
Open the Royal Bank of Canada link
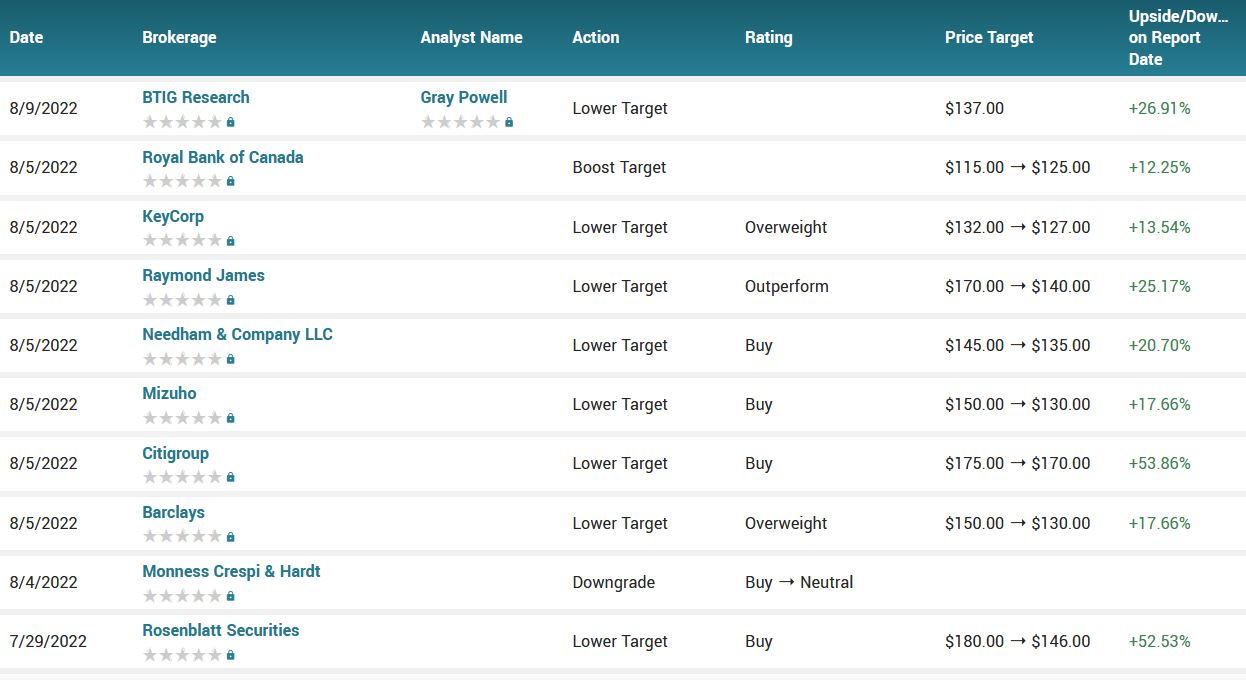(x=223, y=157)
